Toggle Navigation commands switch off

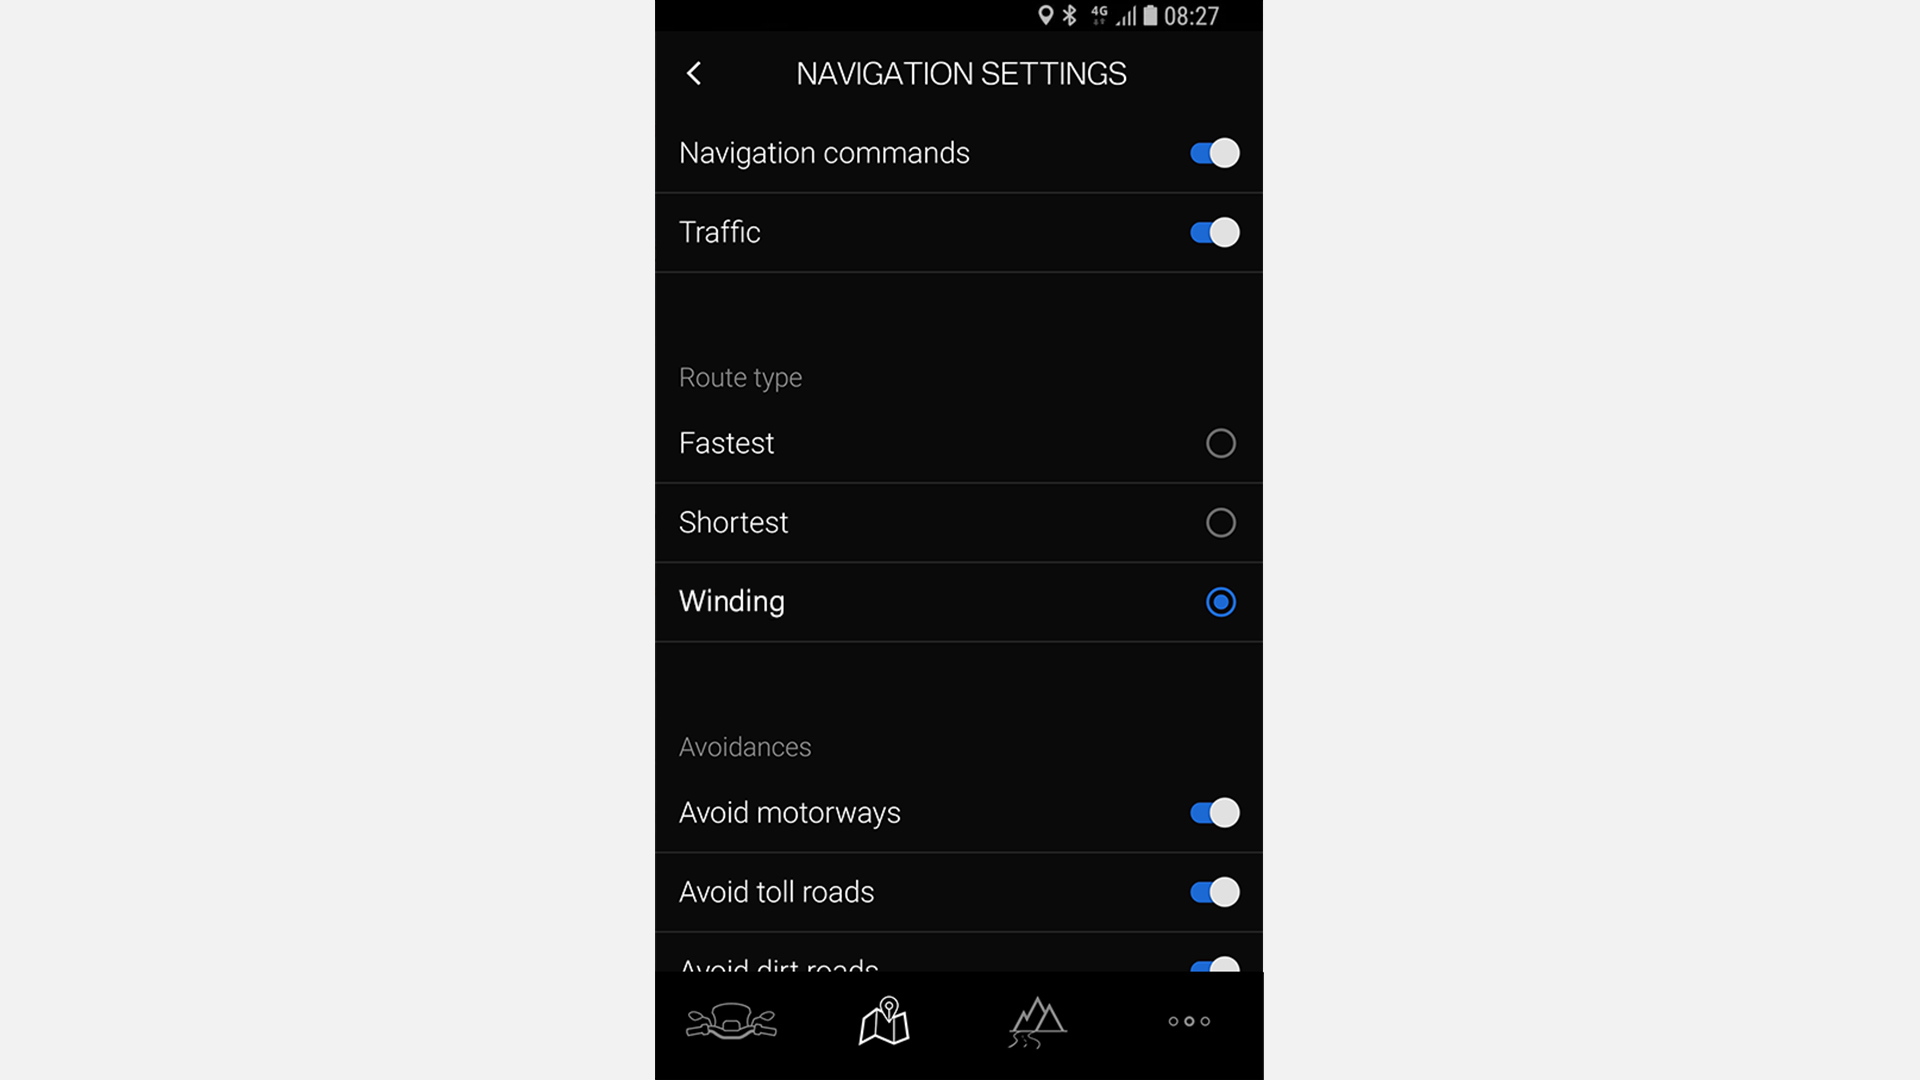pyautogui.click(x=1212, y=152)
